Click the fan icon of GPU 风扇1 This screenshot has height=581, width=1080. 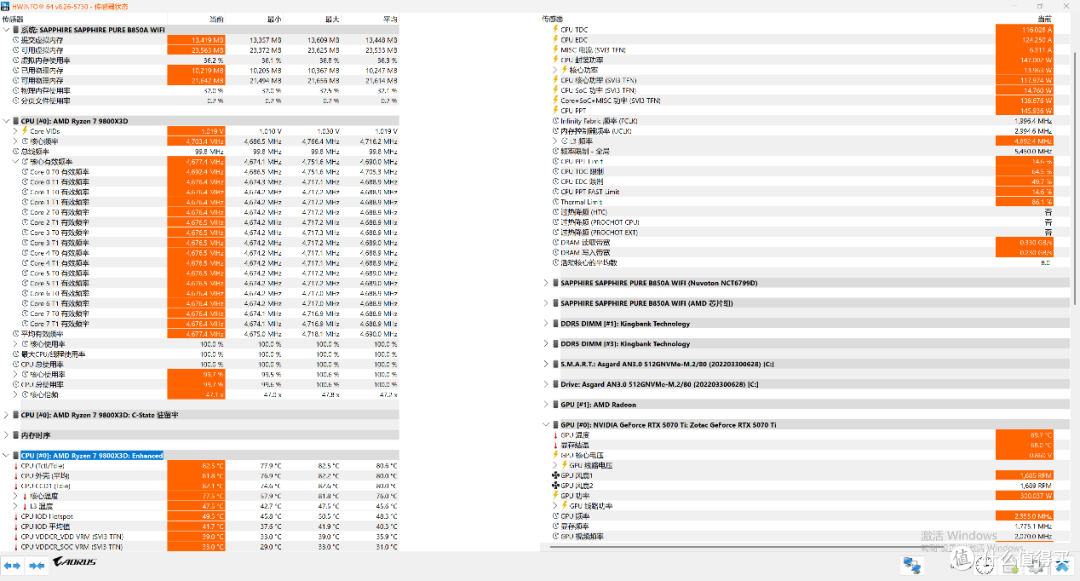point(555,476)
